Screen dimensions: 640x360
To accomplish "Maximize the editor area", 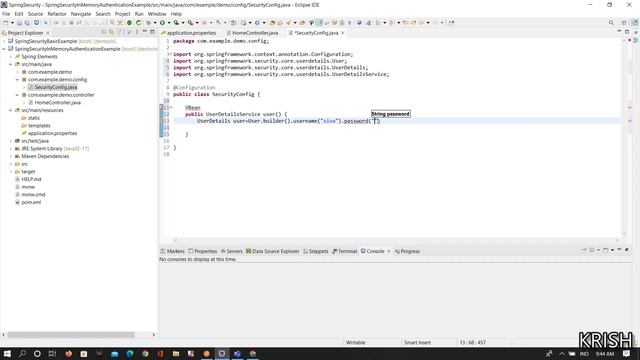I will pyautogui.click(x=627, y=32).
